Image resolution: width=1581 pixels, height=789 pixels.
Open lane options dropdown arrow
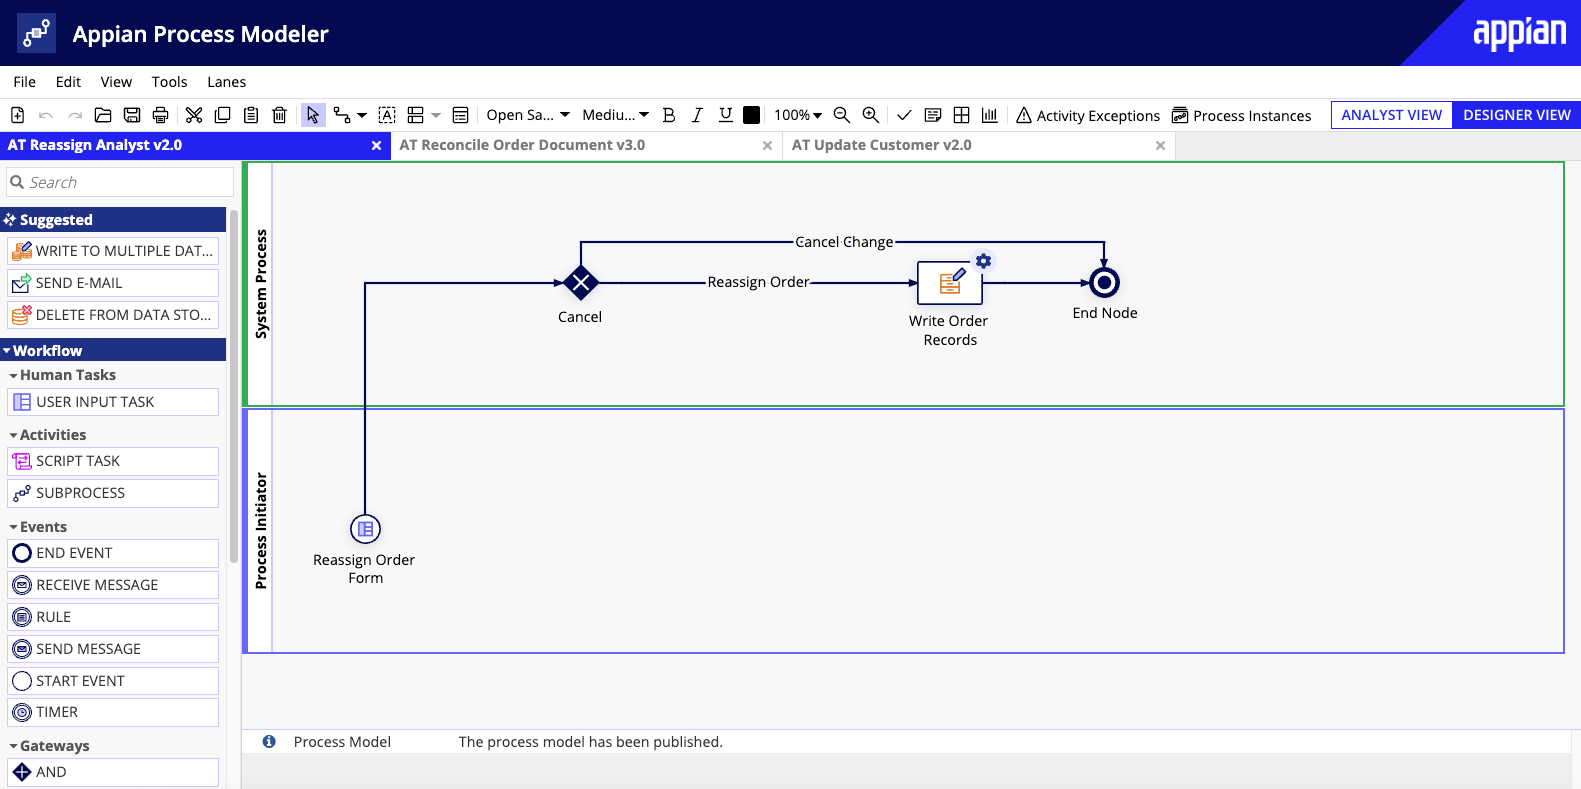coord(436,115)
